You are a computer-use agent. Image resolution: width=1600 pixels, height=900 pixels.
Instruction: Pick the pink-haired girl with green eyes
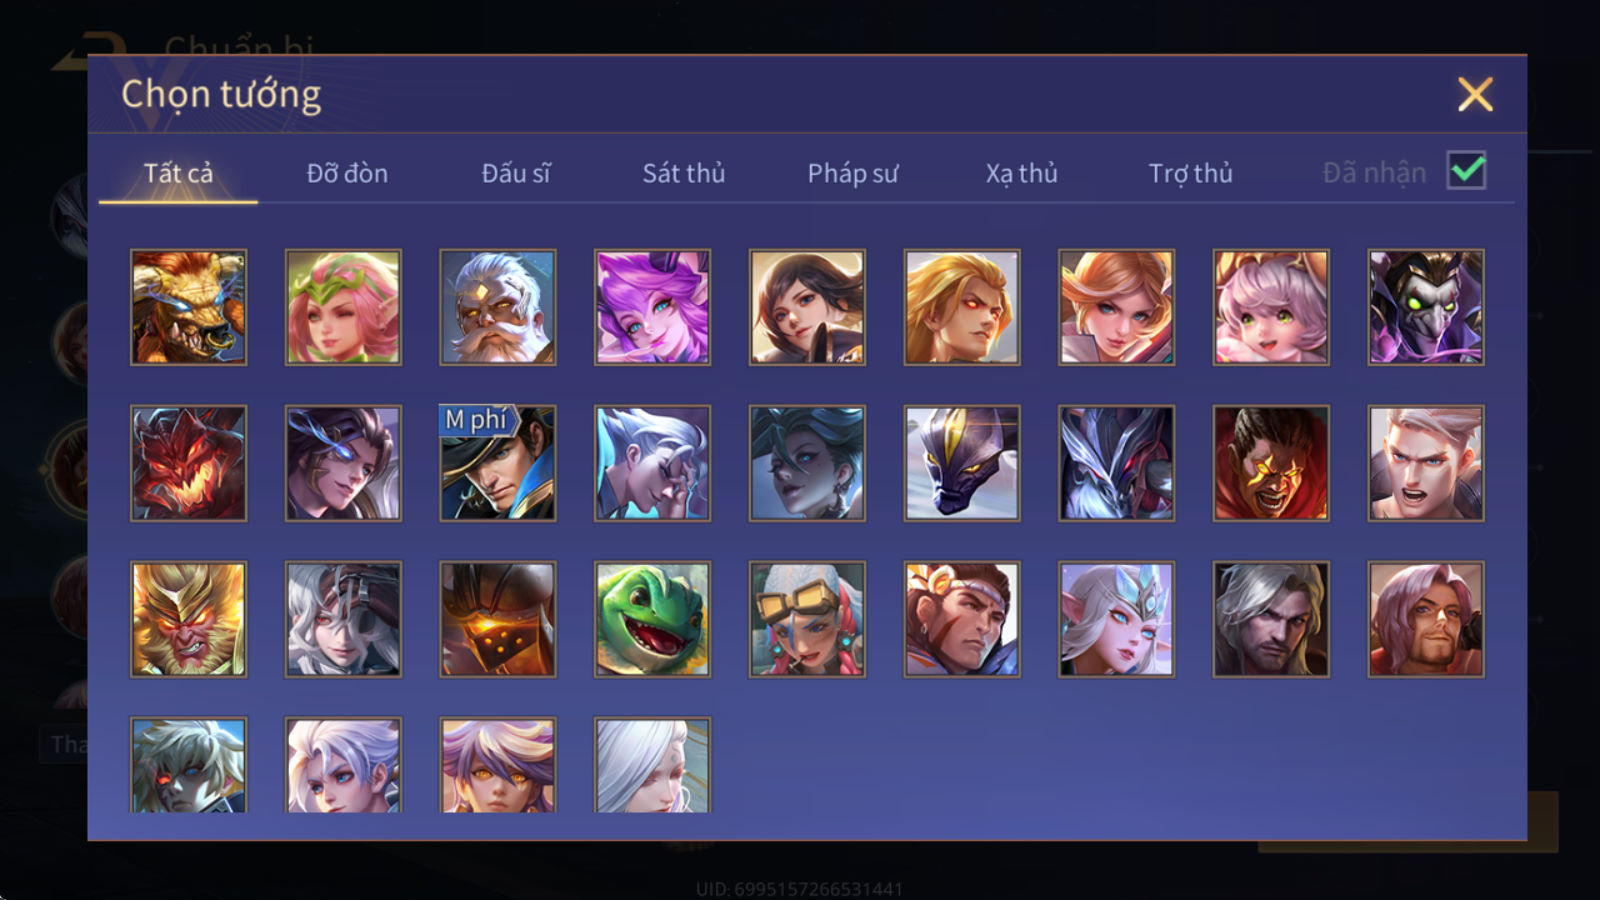click(x=1271, y=307)
